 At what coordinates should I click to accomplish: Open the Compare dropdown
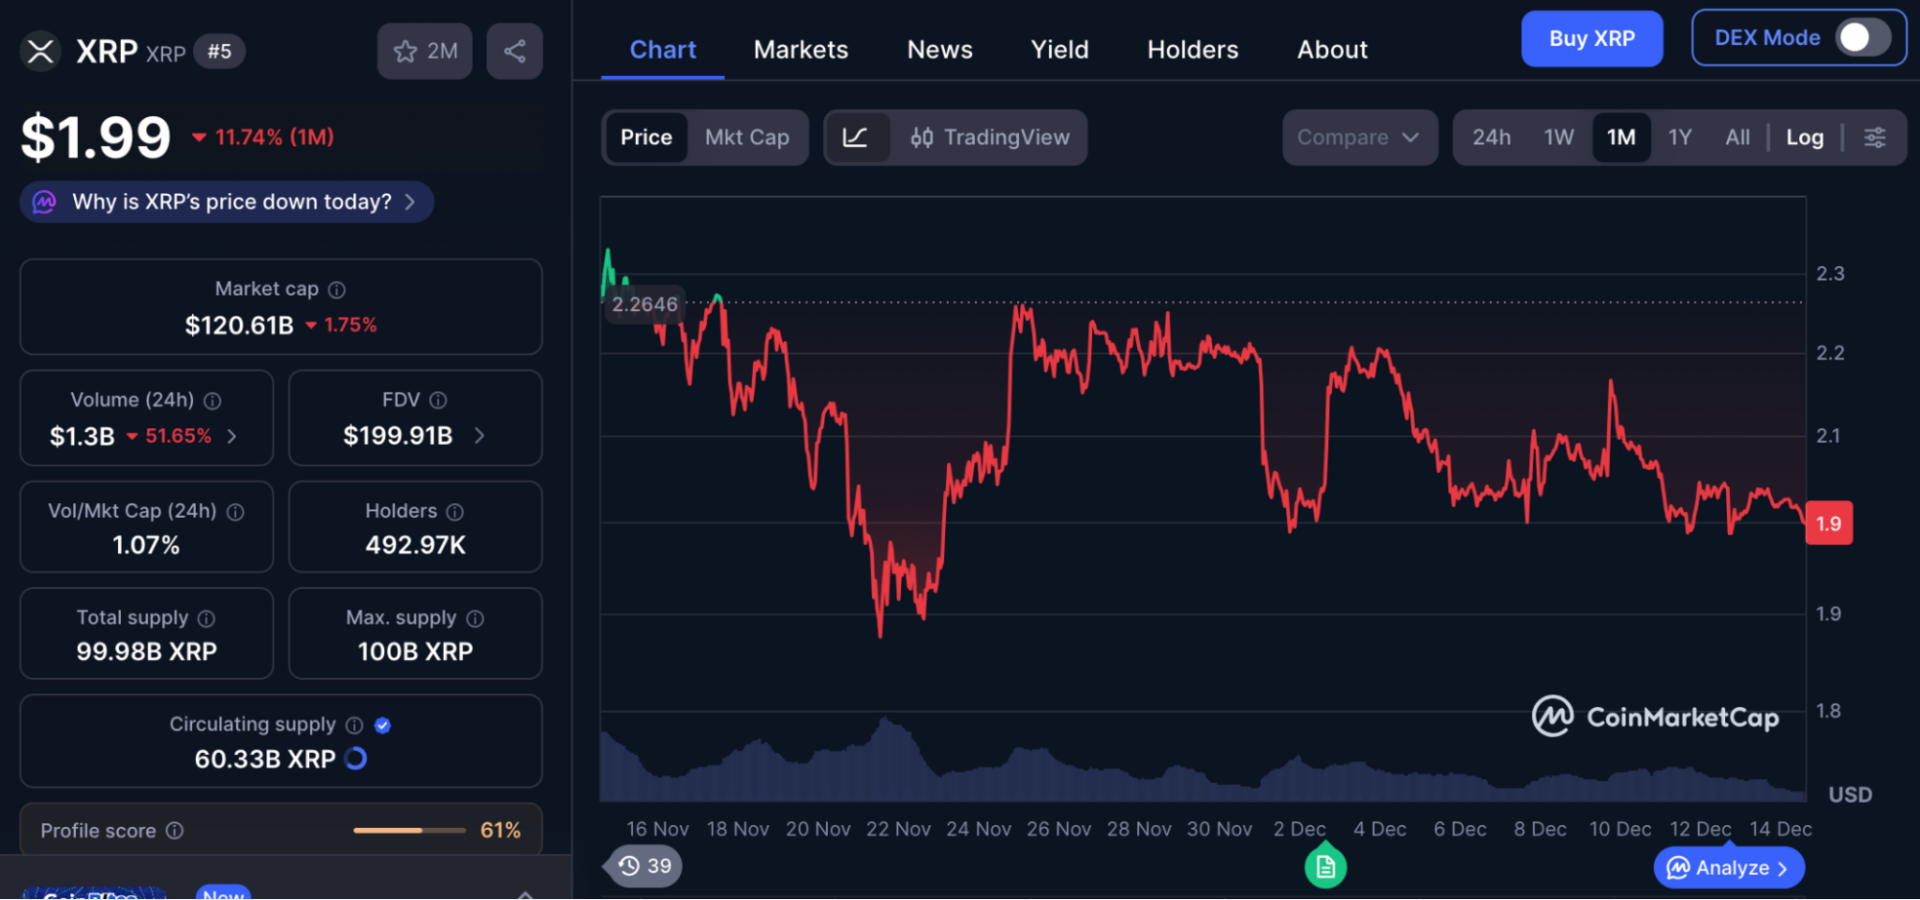point(1360,137)
